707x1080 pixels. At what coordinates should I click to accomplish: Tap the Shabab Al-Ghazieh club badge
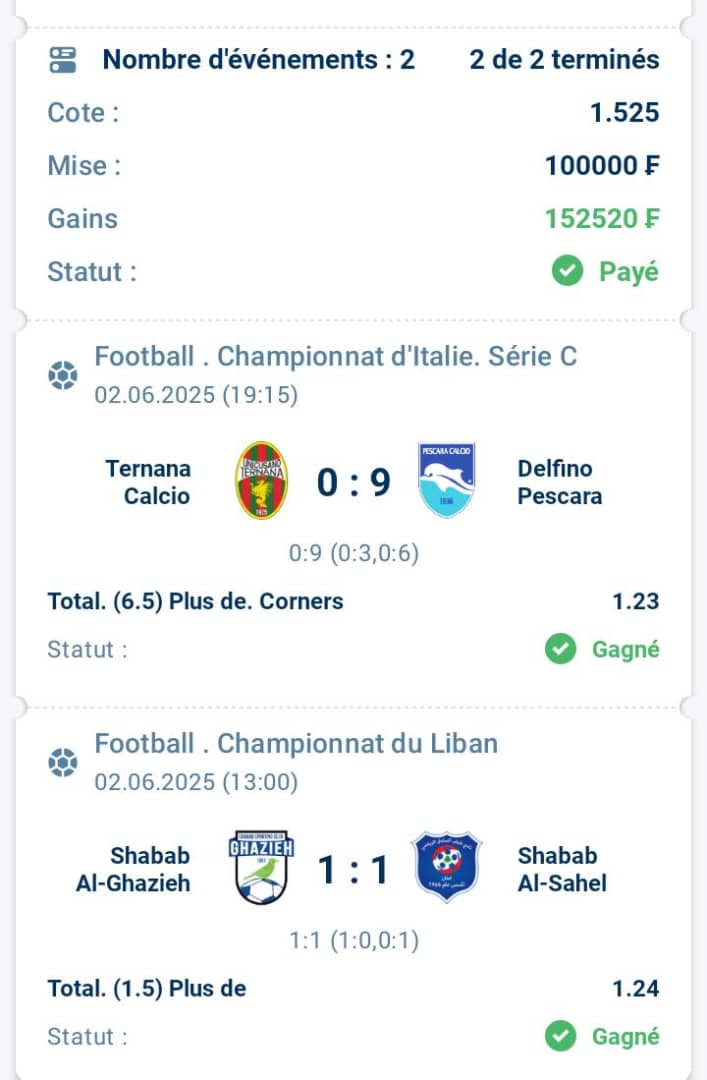click(x=261, y=867)
